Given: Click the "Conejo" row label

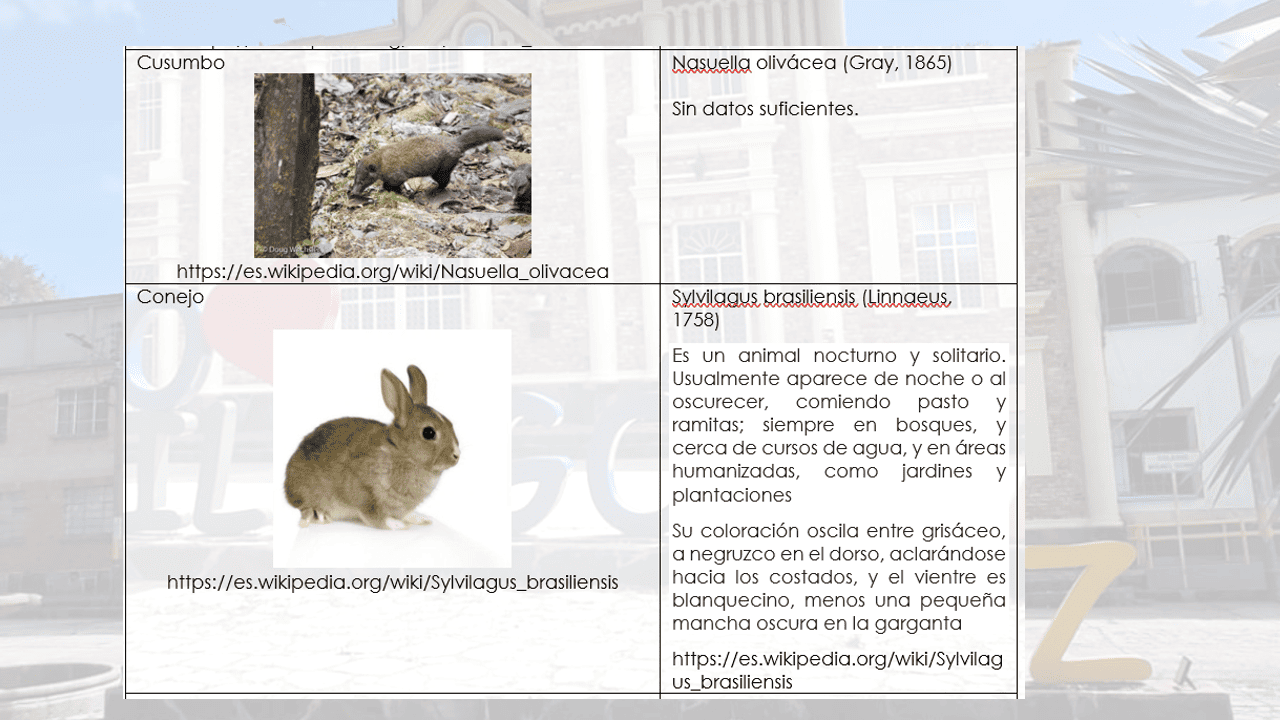Looking at the screenshot, I should click(170, 297).
